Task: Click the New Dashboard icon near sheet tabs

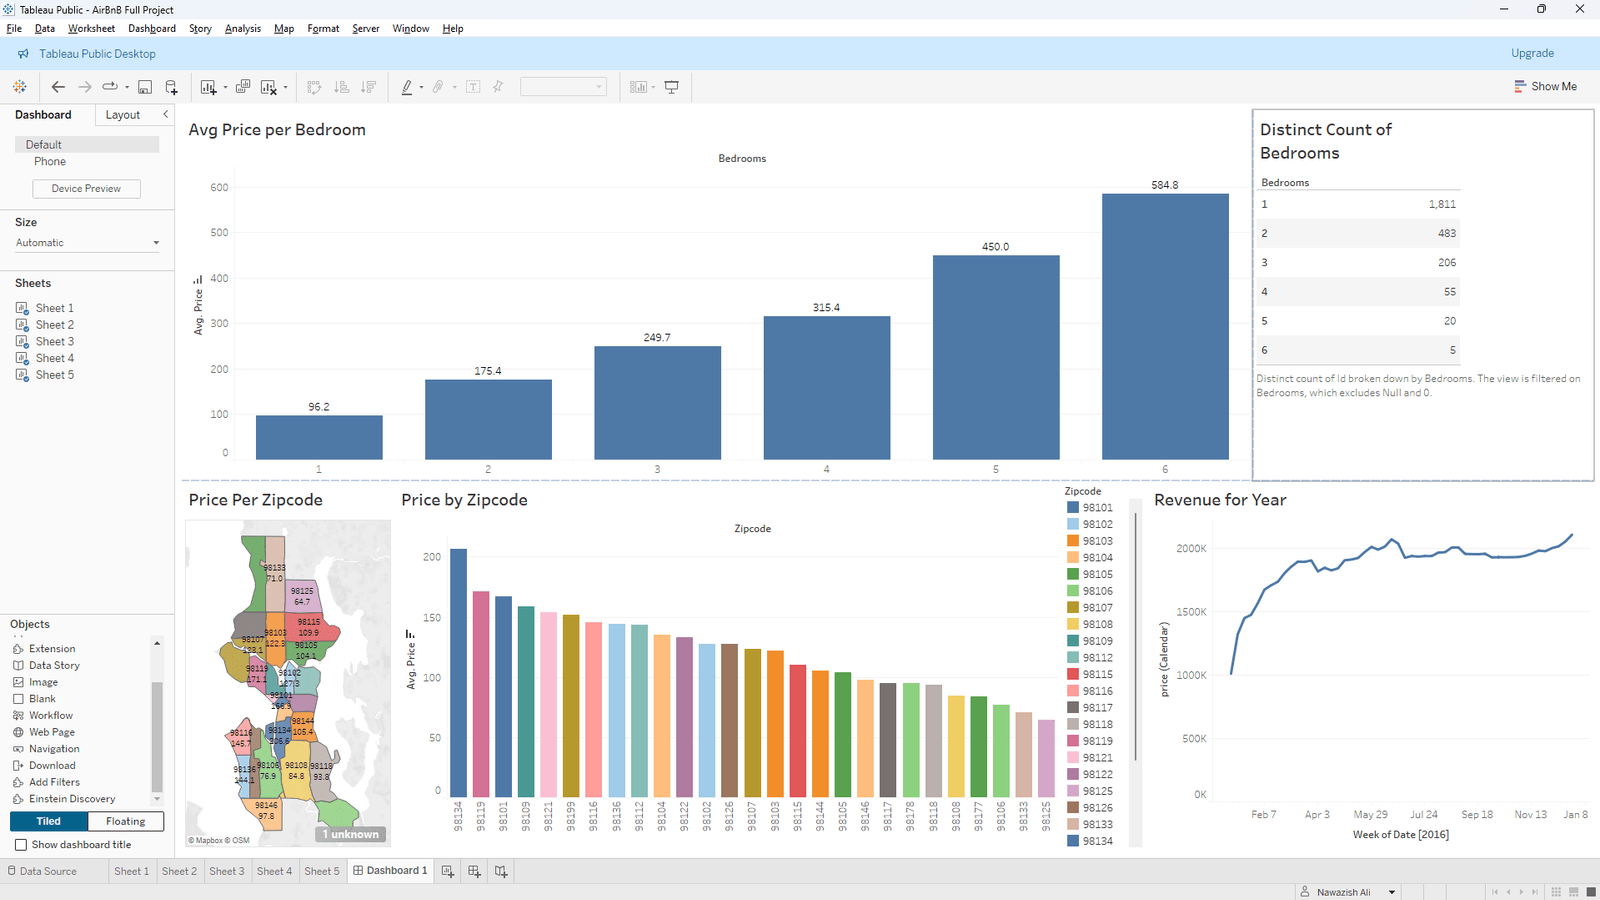Action: 473,871
